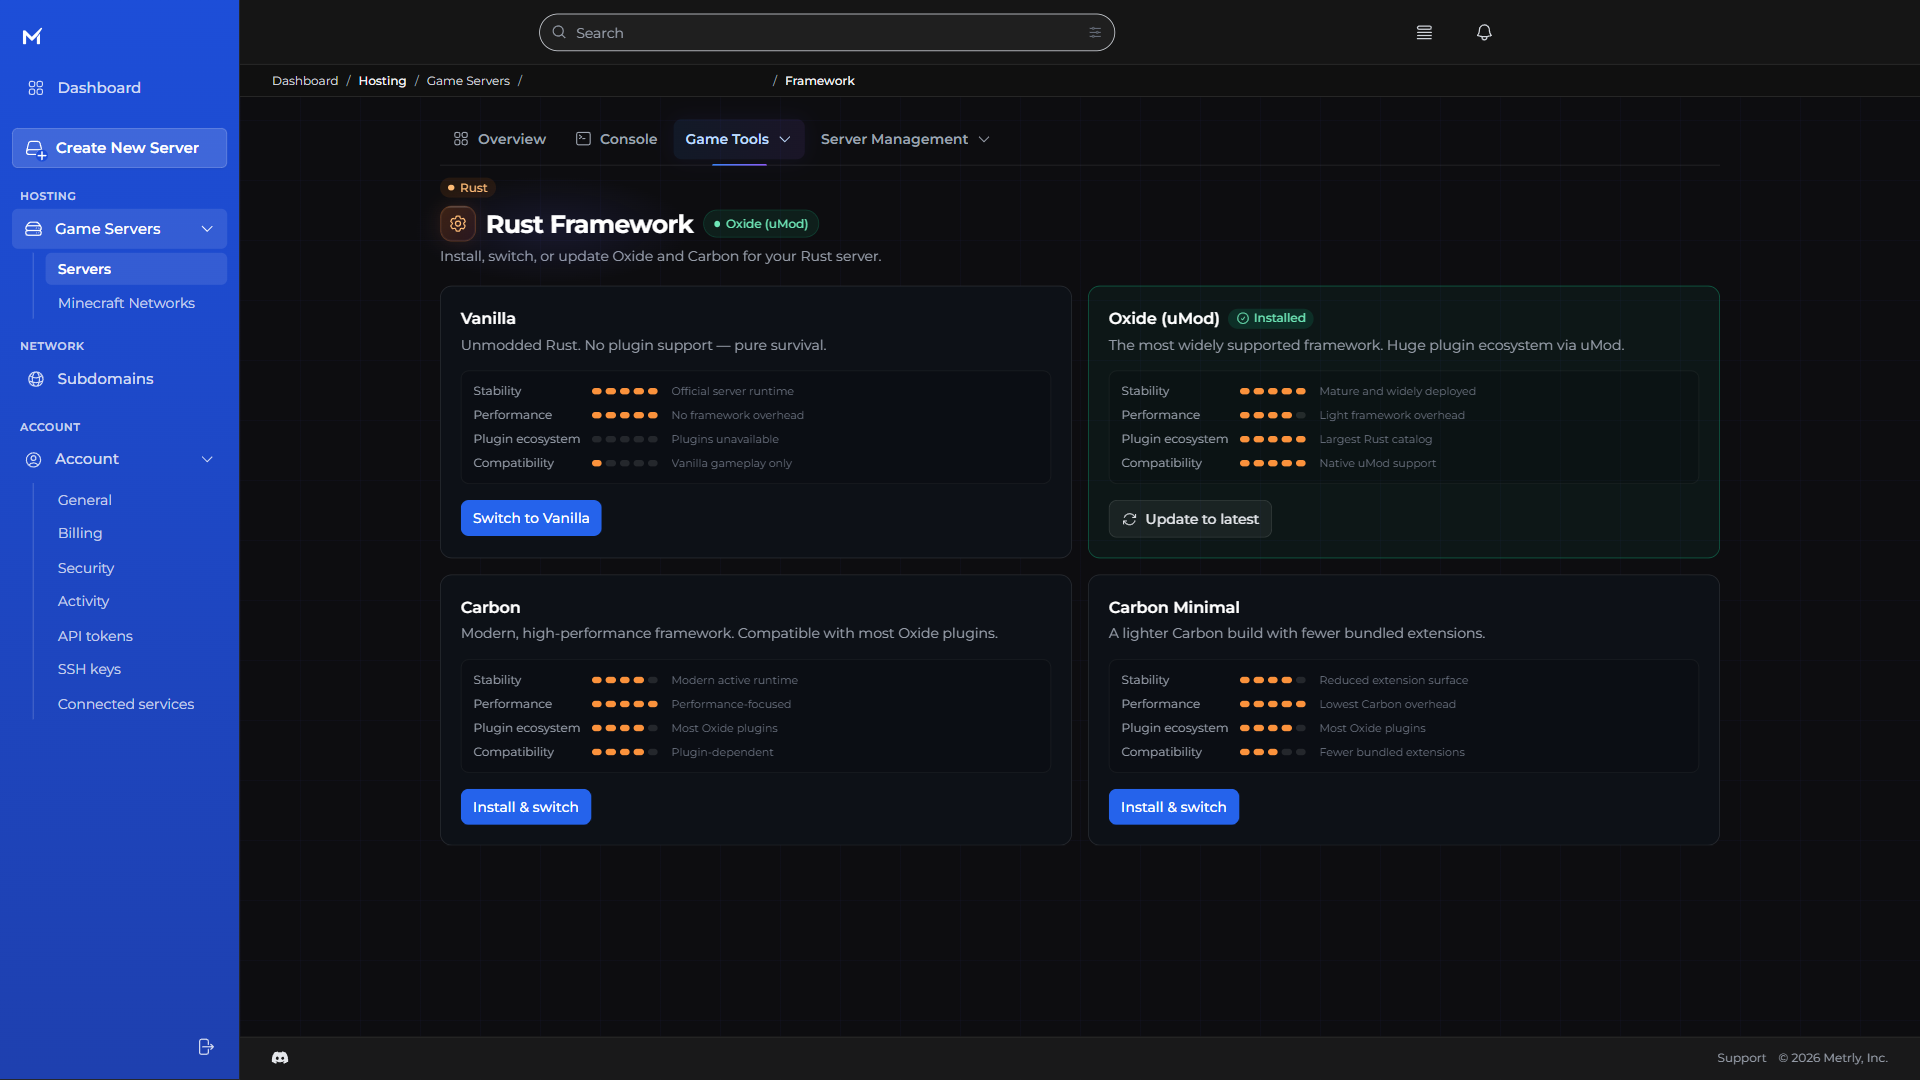
Task: Open SSH keys page
Action: pos(89,669)
